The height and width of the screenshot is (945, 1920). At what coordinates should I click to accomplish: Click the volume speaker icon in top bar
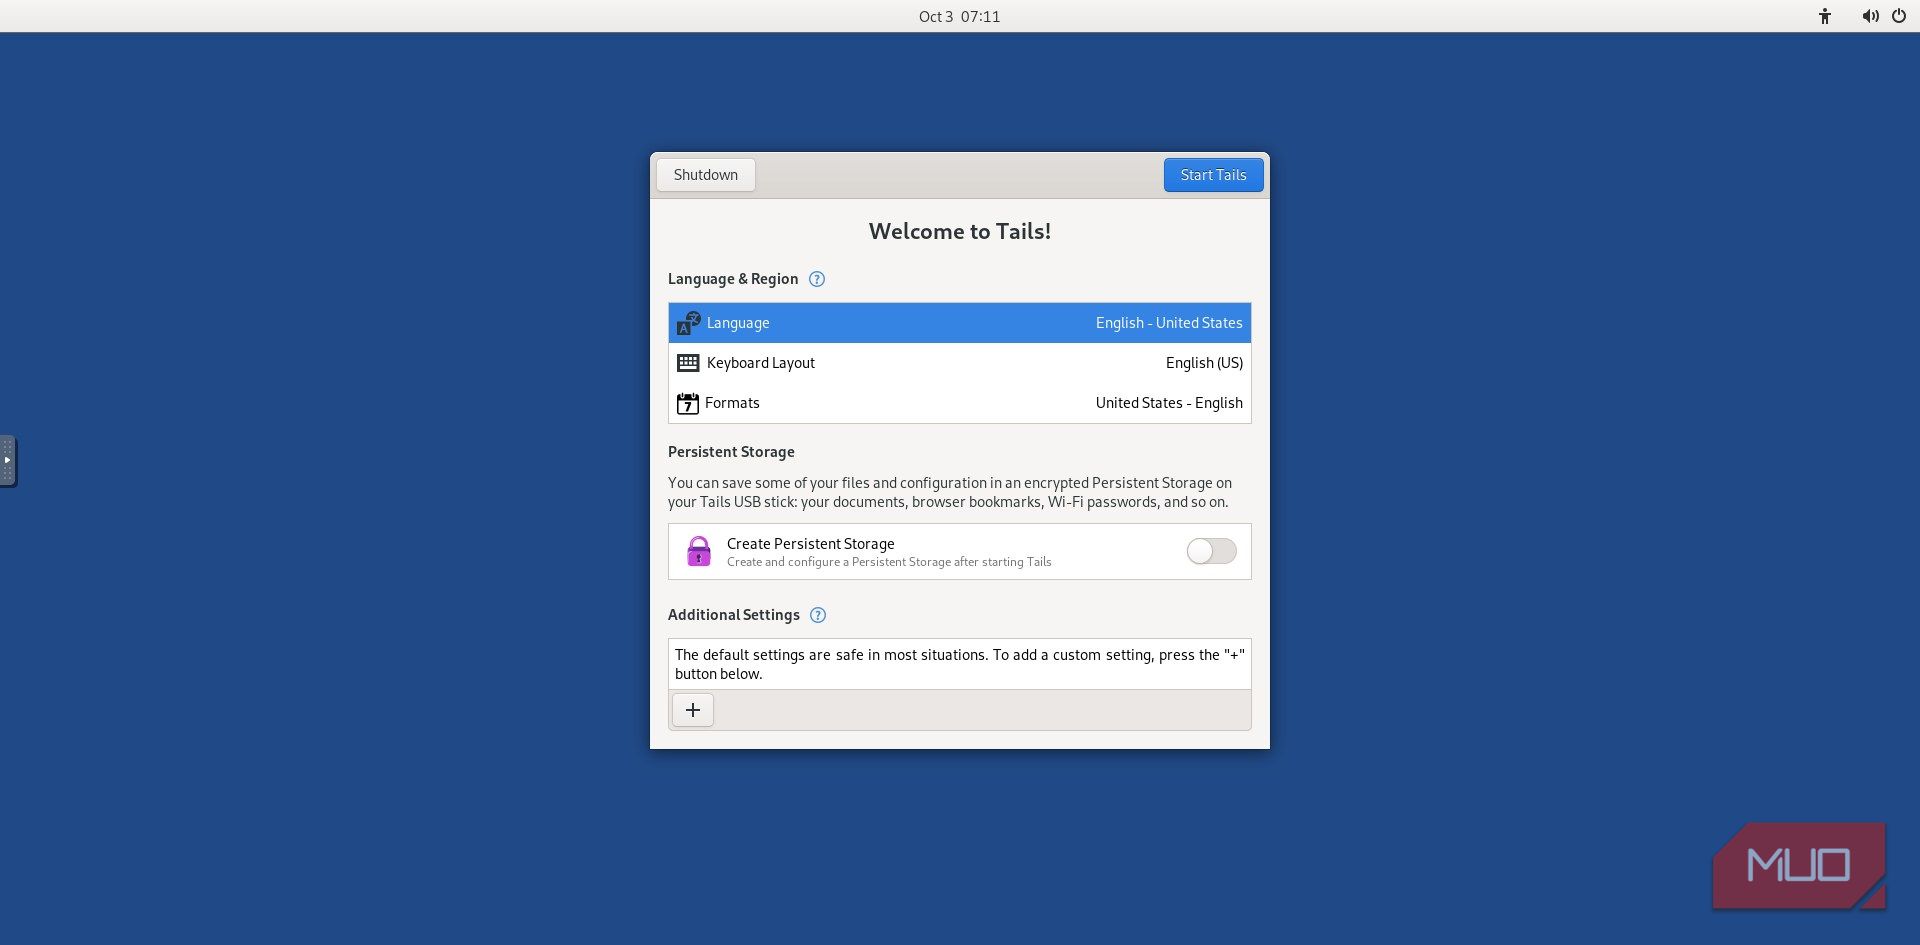(1870, 16)
